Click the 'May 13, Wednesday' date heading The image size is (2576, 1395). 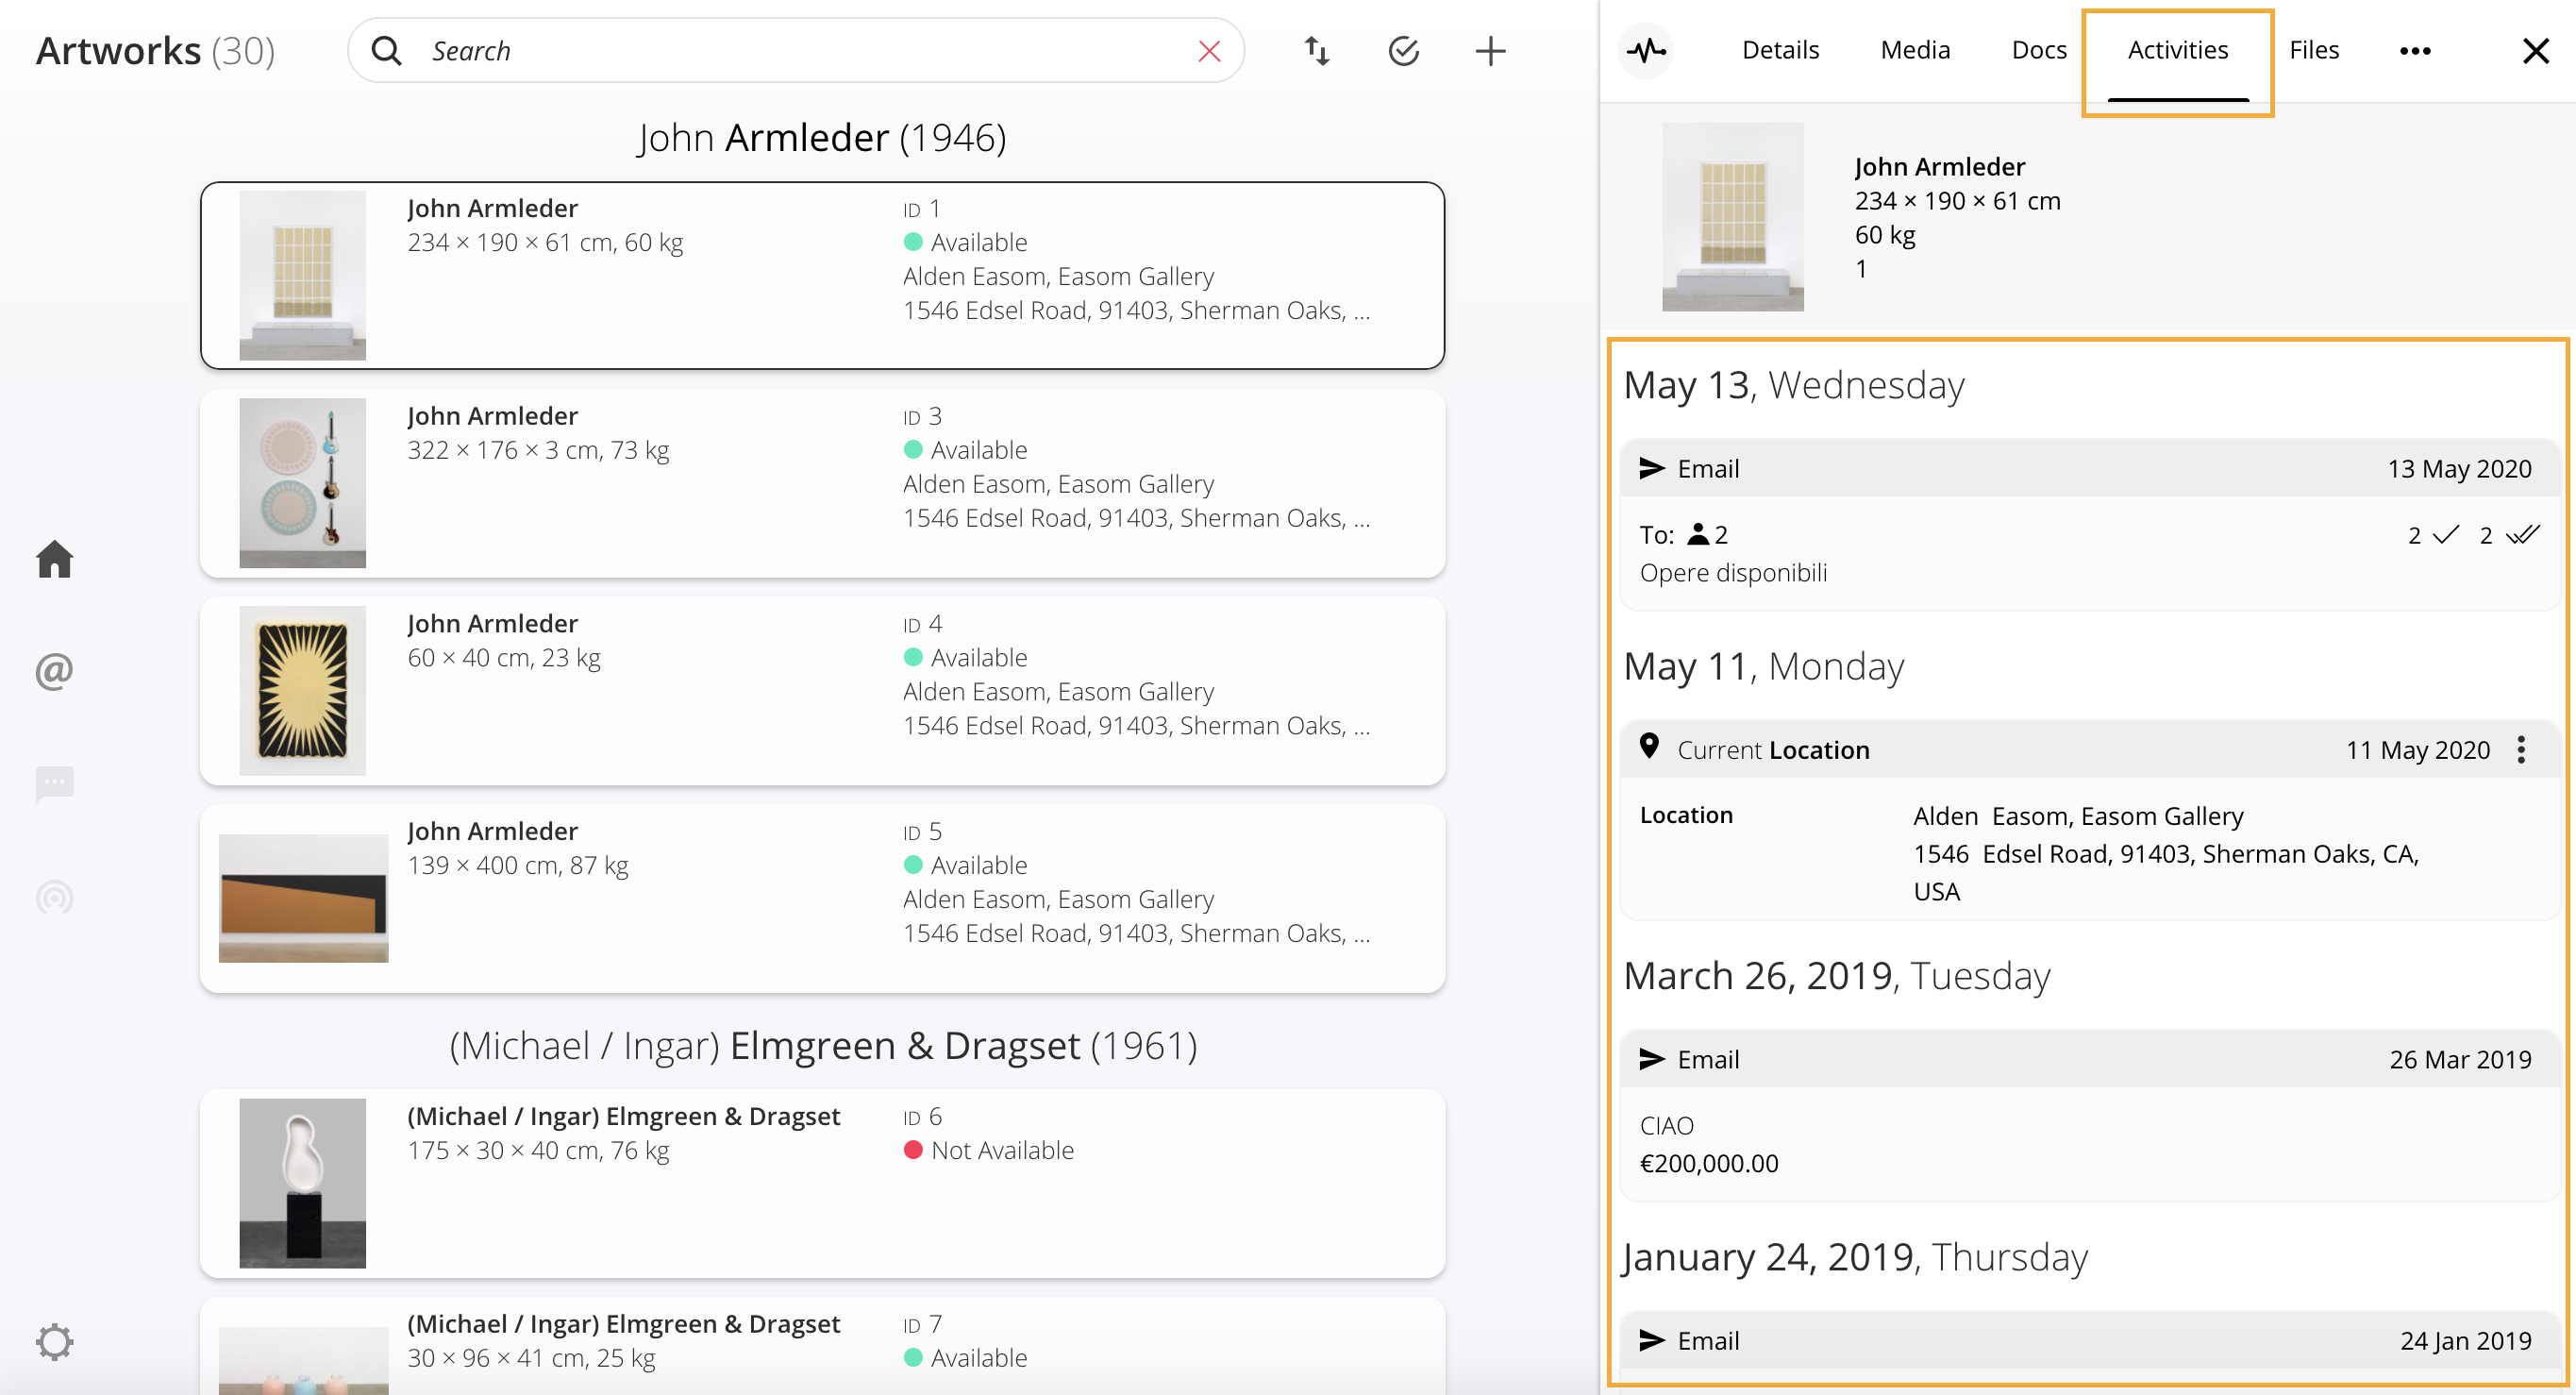click(1794, 385)
